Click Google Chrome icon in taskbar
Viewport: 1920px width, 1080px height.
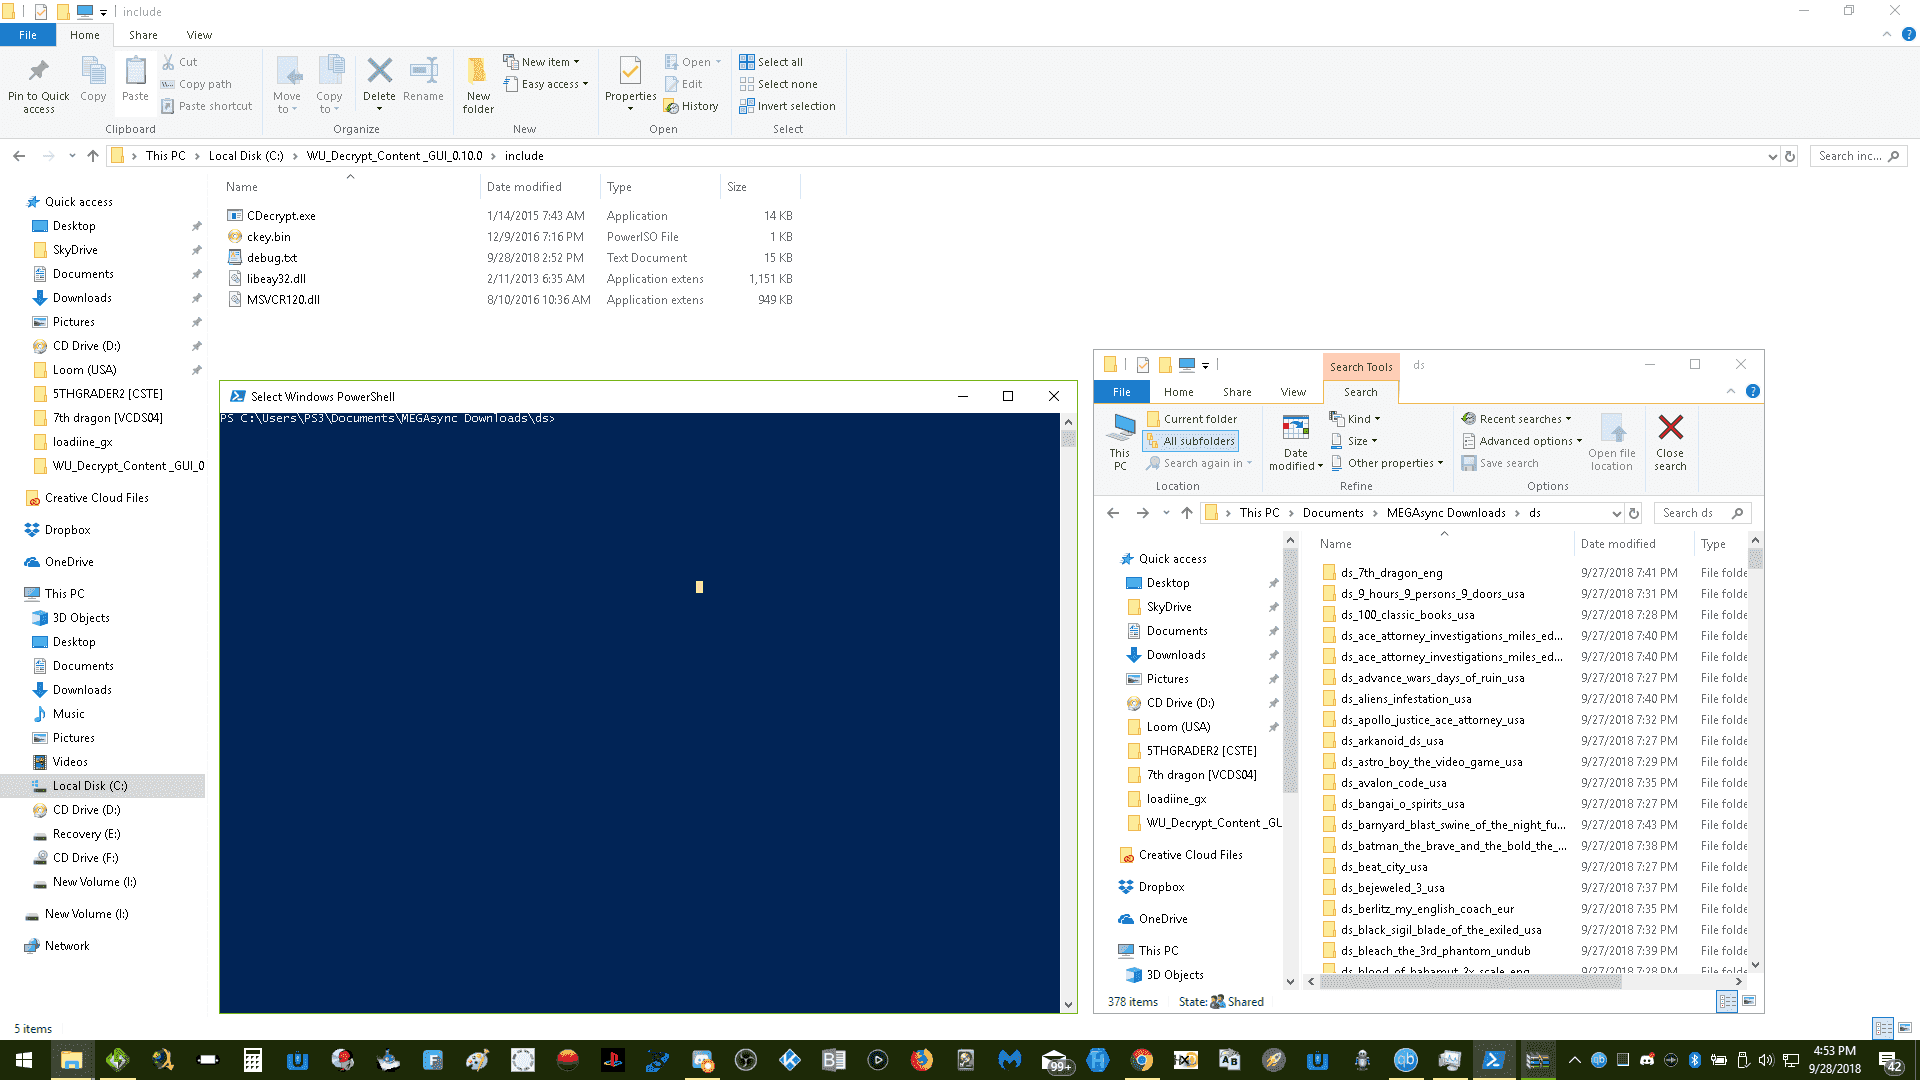pyautogui.click(x=1141, y=1060)
